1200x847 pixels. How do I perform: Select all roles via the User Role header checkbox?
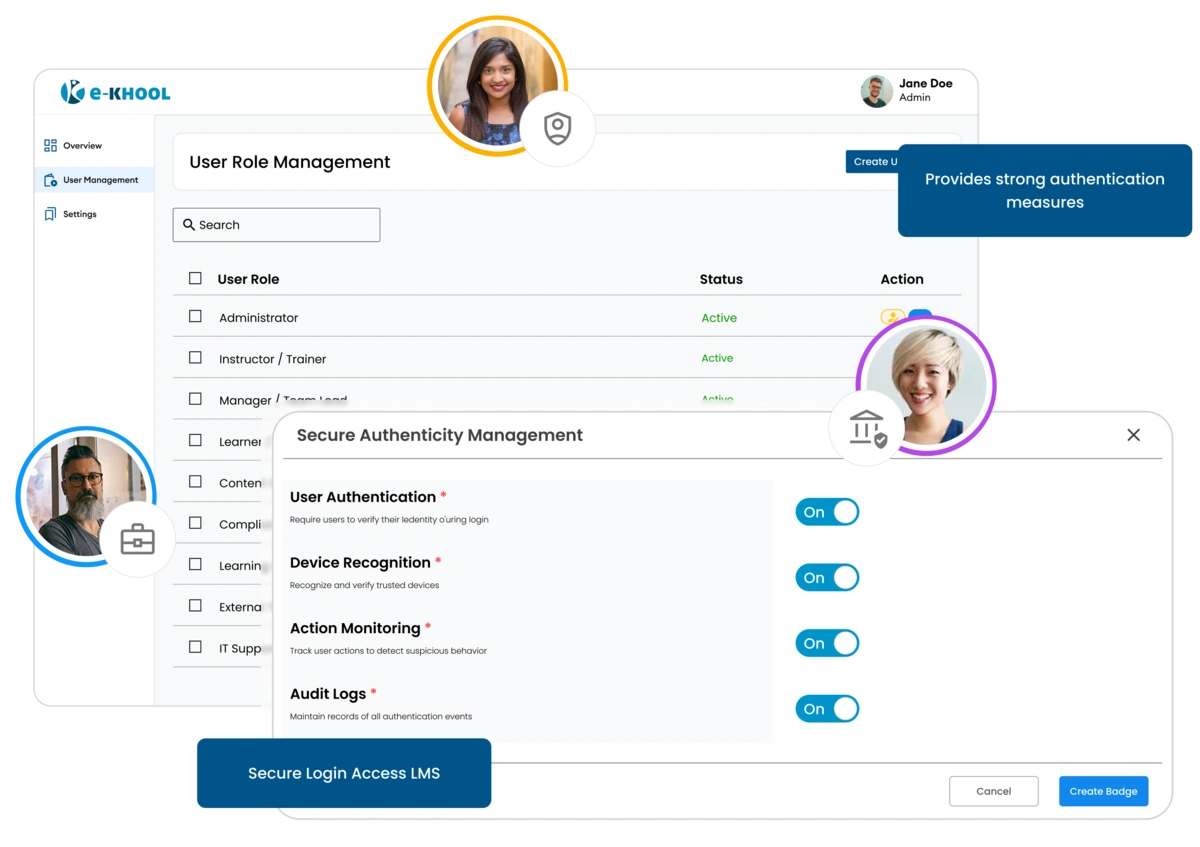click(x=195, y=278)
